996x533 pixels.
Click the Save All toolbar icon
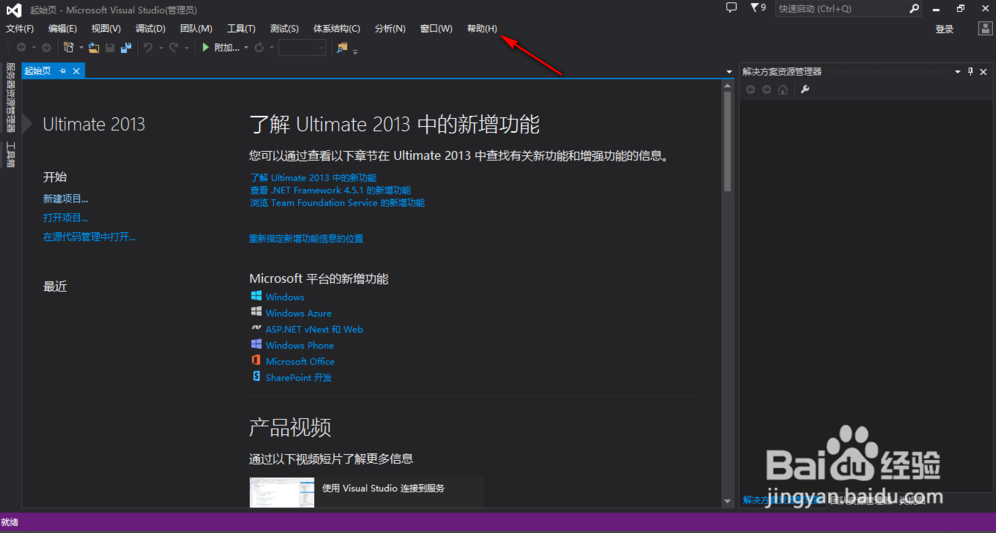pyautogui.click(x=126, y=47)
